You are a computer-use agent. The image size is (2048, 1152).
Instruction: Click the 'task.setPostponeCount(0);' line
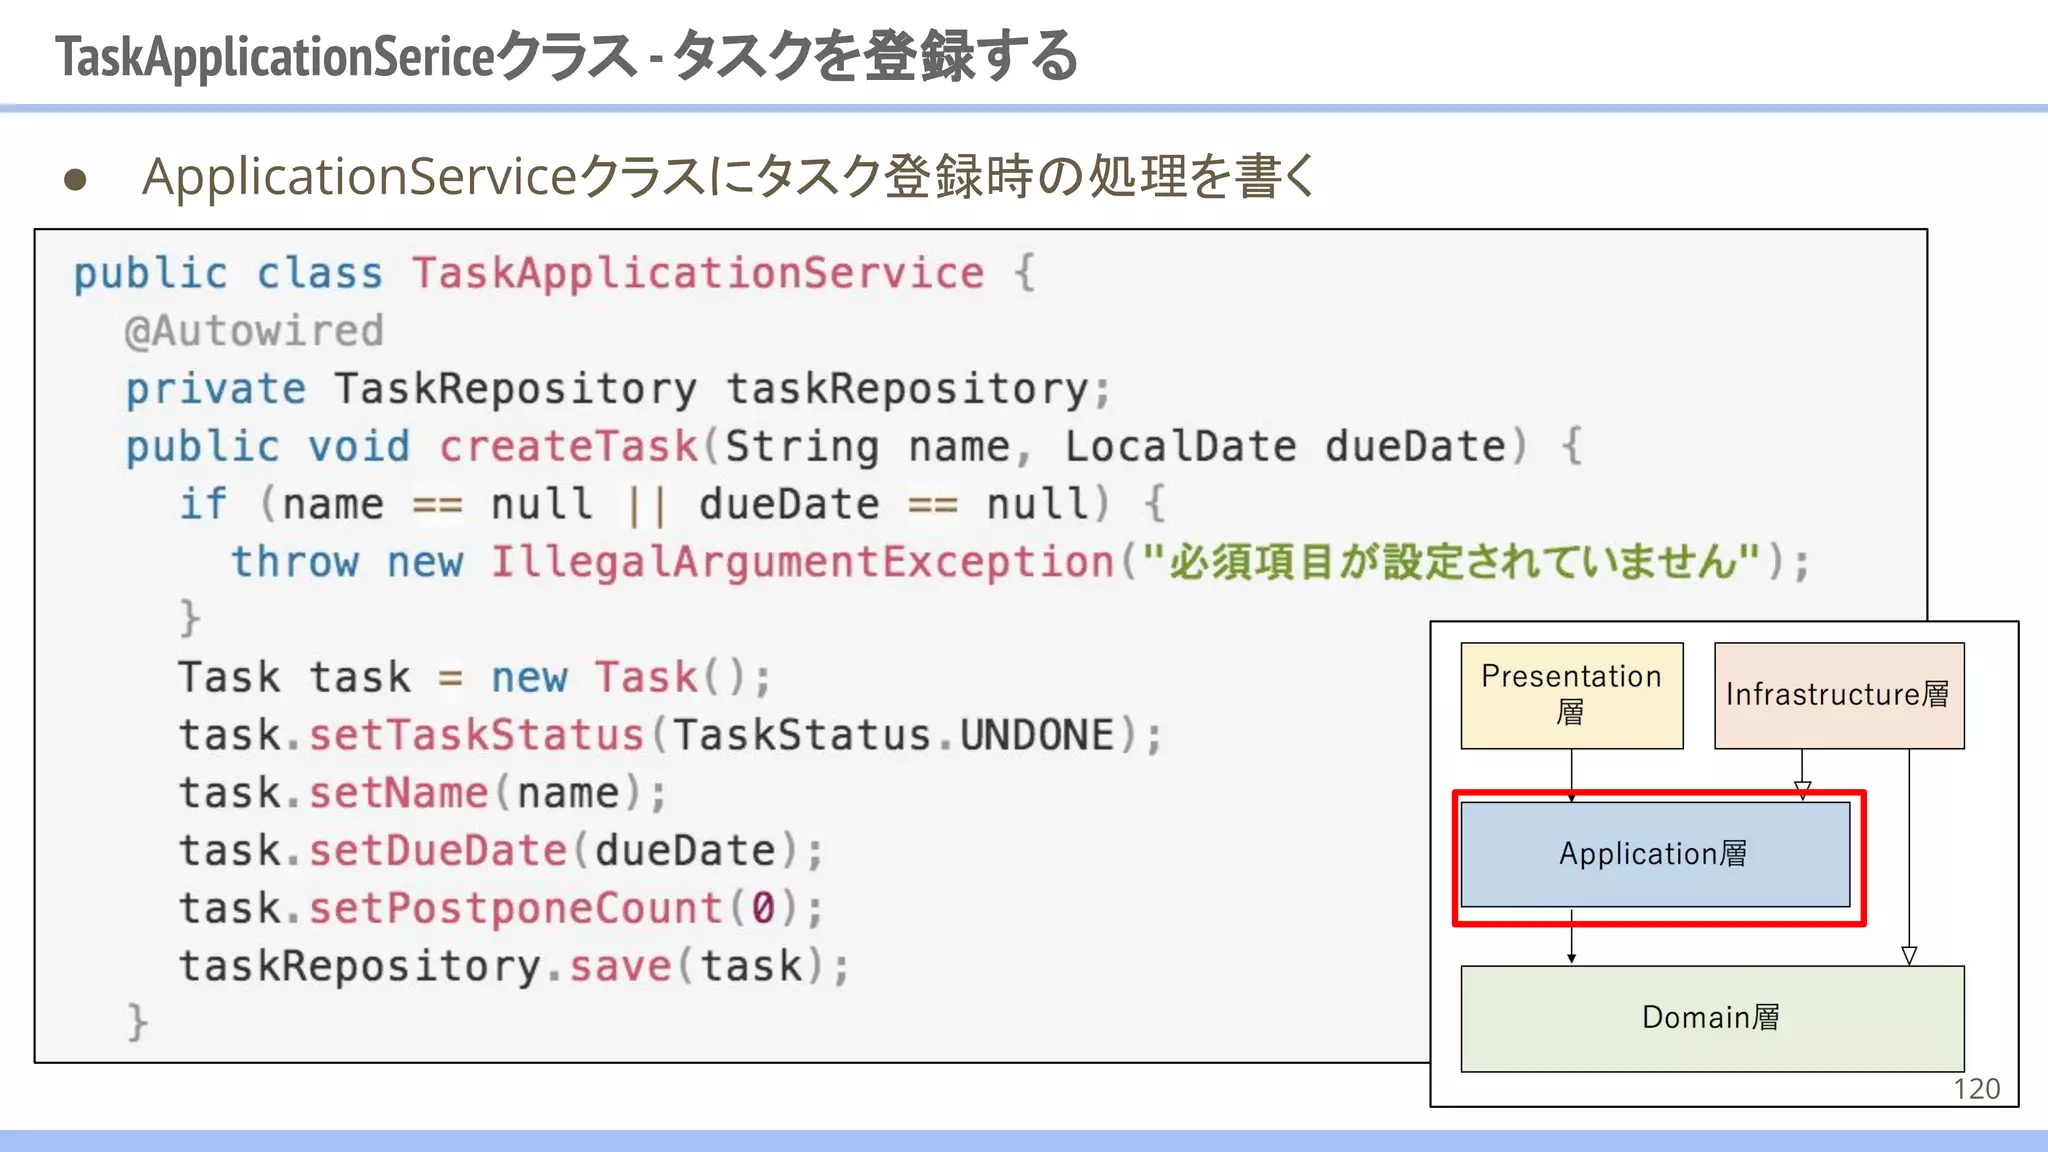(501, 908)
